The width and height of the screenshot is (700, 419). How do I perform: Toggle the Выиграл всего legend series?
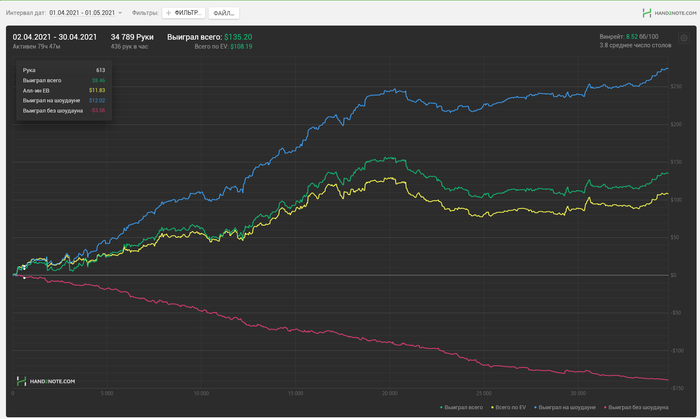[461, 407]
